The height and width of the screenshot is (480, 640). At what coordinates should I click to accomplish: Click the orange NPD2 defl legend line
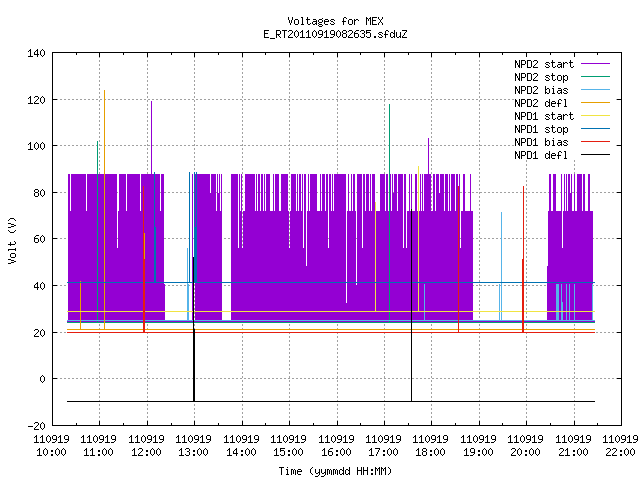point(595,102)
